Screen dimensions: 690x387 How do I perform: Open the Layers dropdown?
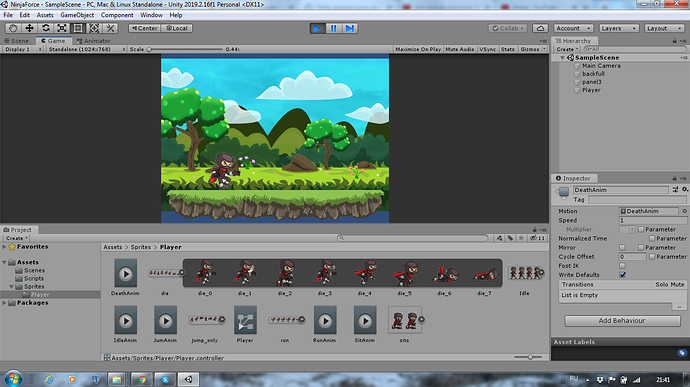(x=618, y=28)
